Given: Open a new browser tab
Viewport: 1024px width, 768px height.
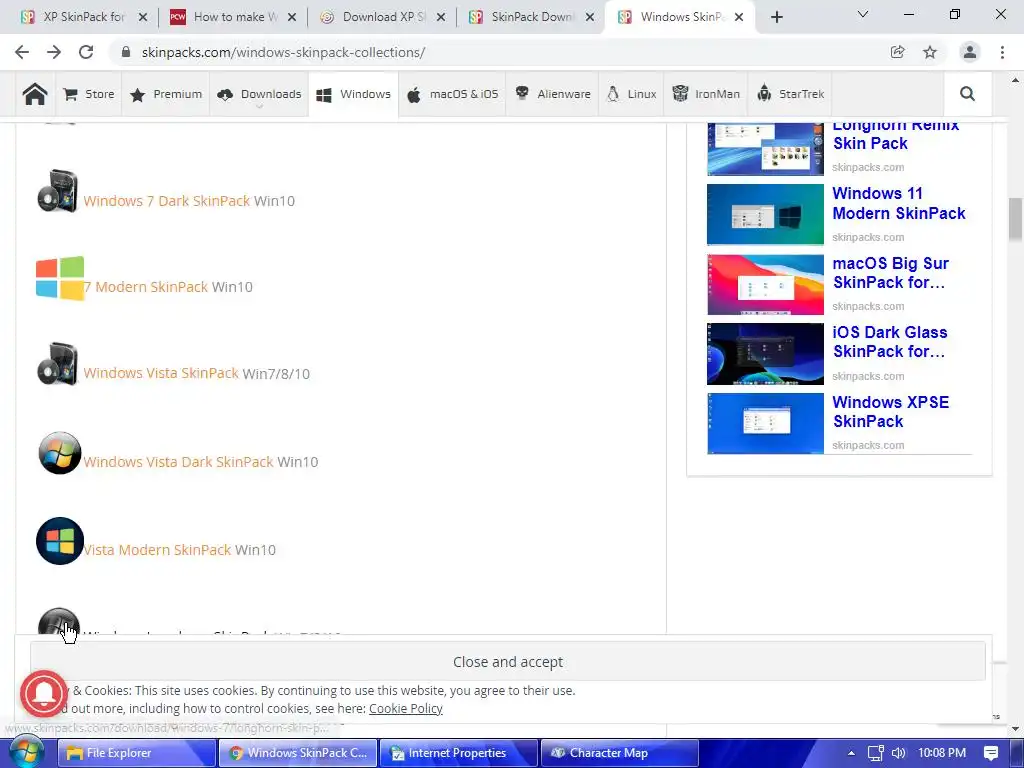Looking at the screenshot, I should (x=776, y=17).
